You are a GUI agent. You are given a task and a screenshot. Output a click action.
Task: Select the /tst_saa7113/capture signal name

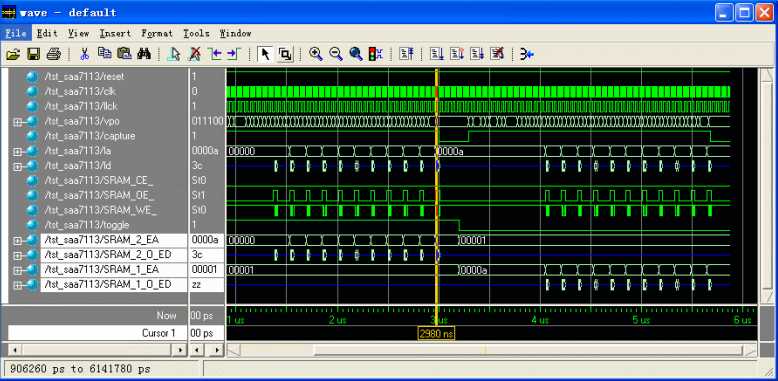point(90,136)
